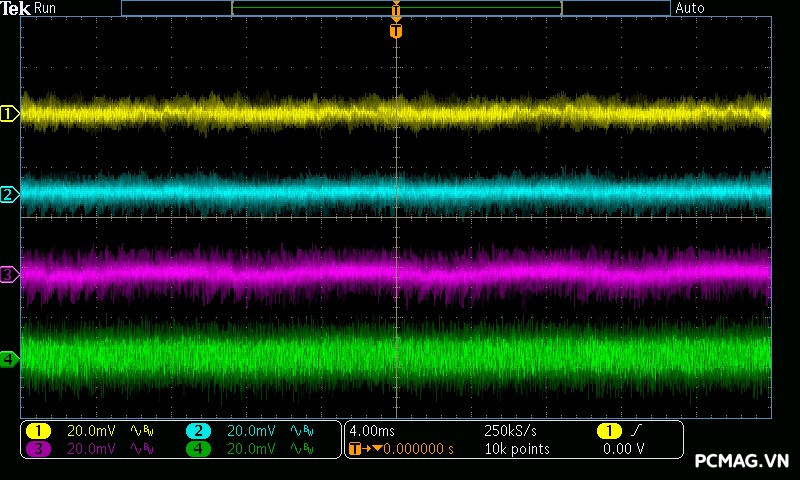Screen dimensions: 800x480
Task: Click the channel 1 yellow ground marker
Action: coord(9,114)
